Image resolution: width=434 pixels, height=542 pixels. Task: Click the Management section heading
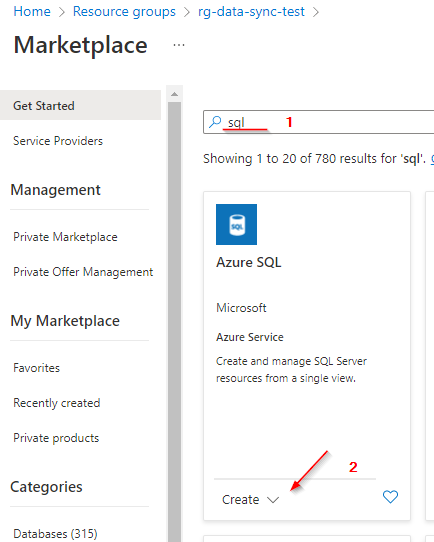(55, 190)
